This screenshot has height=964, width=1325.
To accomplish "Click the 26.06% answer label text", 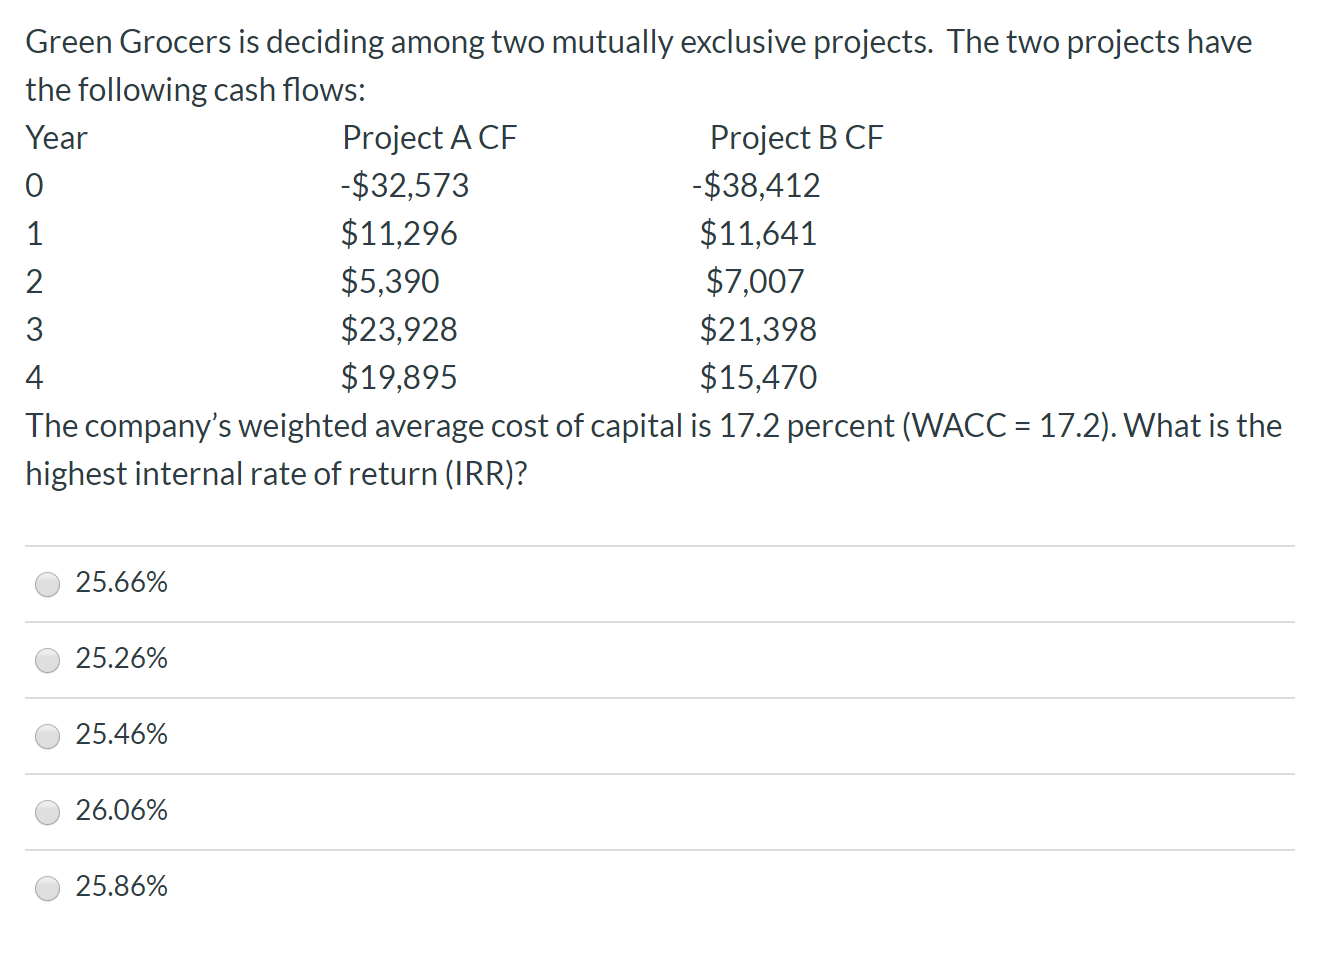I will [x=121, y=810].
